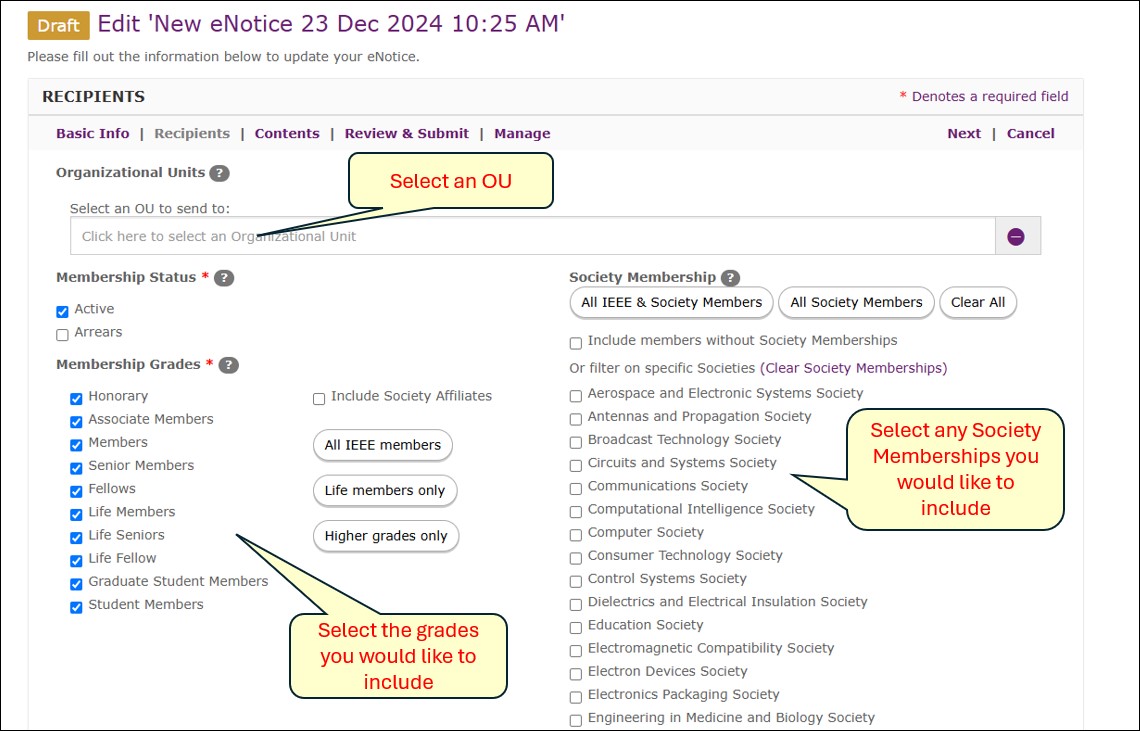Select Computer Society checkbox

pos(576,535)
